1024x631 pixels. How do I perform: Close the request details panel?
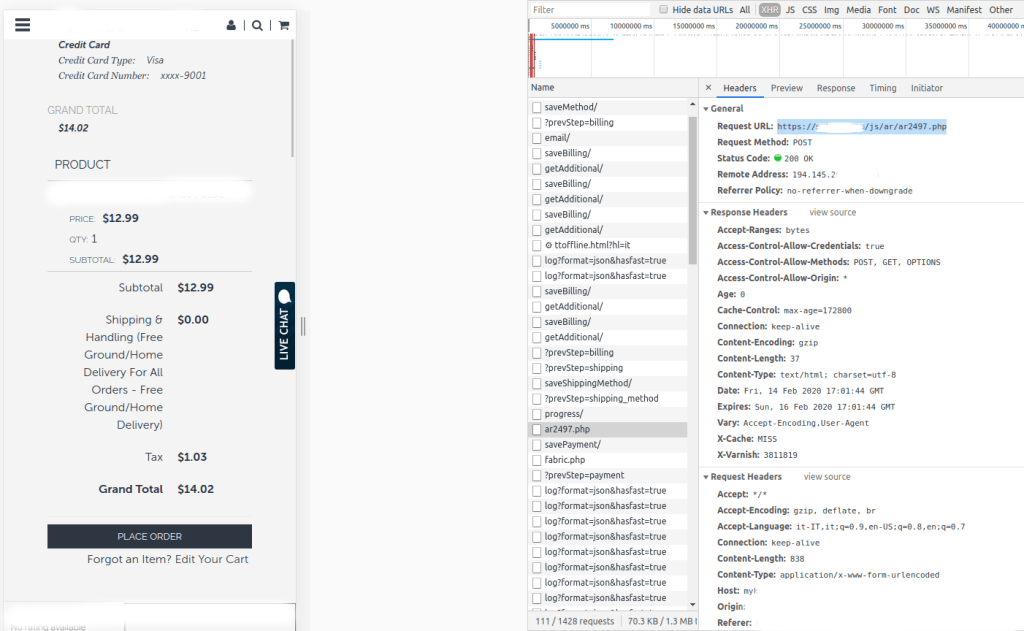coord(709,88)
